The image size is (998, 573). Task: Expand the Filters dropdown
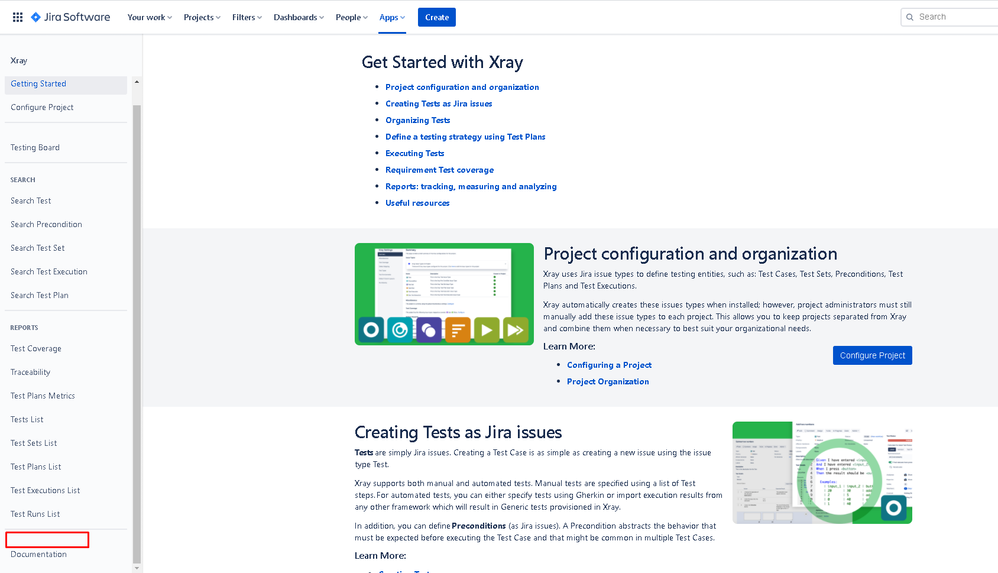[247, 17]
